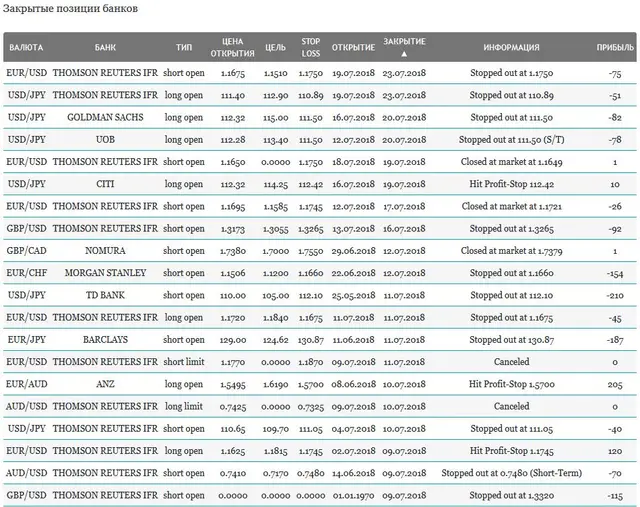Click 'Stopped out at 0.7480 (Short-Term)' cell
Viewport: 640px width, 507px height.
pyautogui.click(x=511, y=473)
